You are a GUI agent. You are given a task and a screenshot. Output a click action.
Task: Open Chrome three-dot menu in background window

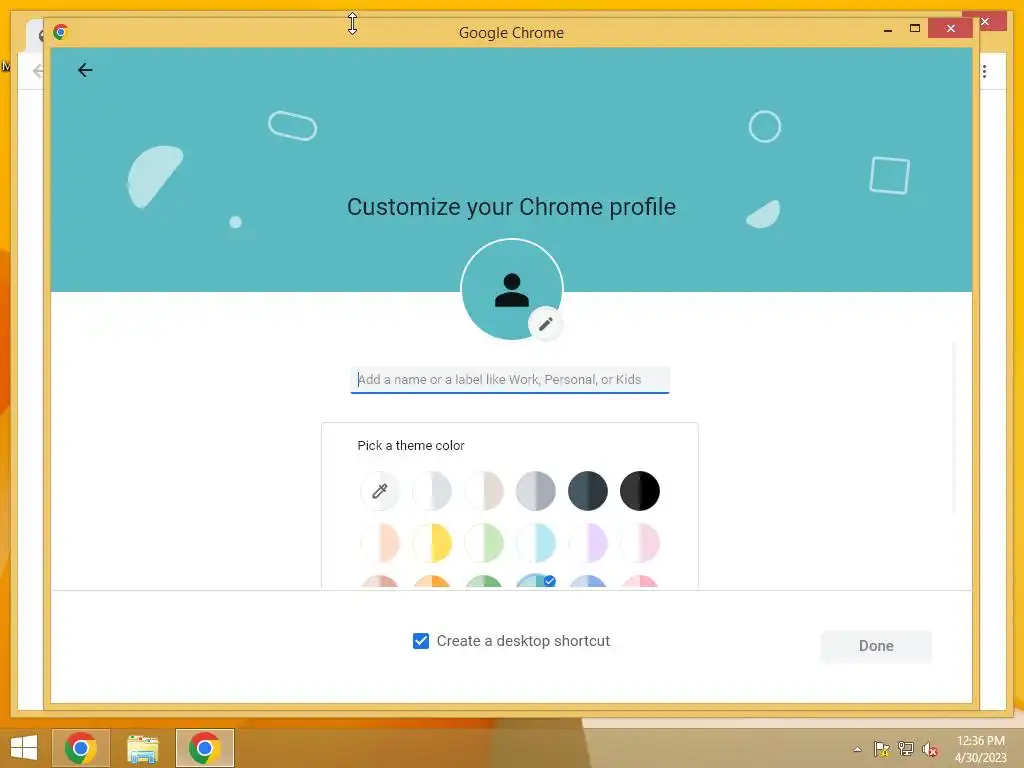pyautogui.click(x=984, y=71)
